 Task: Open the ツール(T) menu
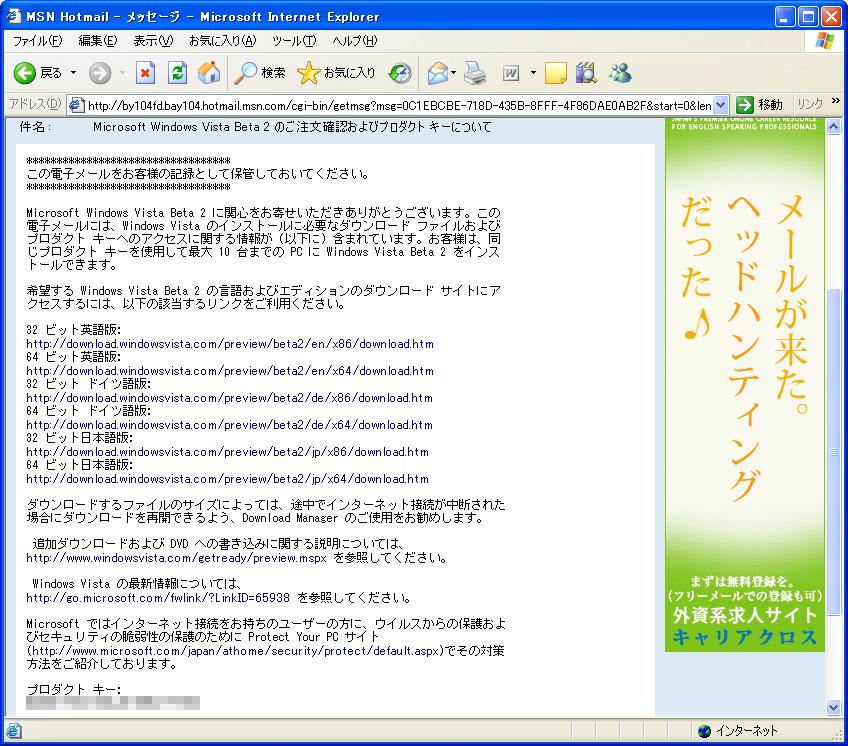[294, 41]
